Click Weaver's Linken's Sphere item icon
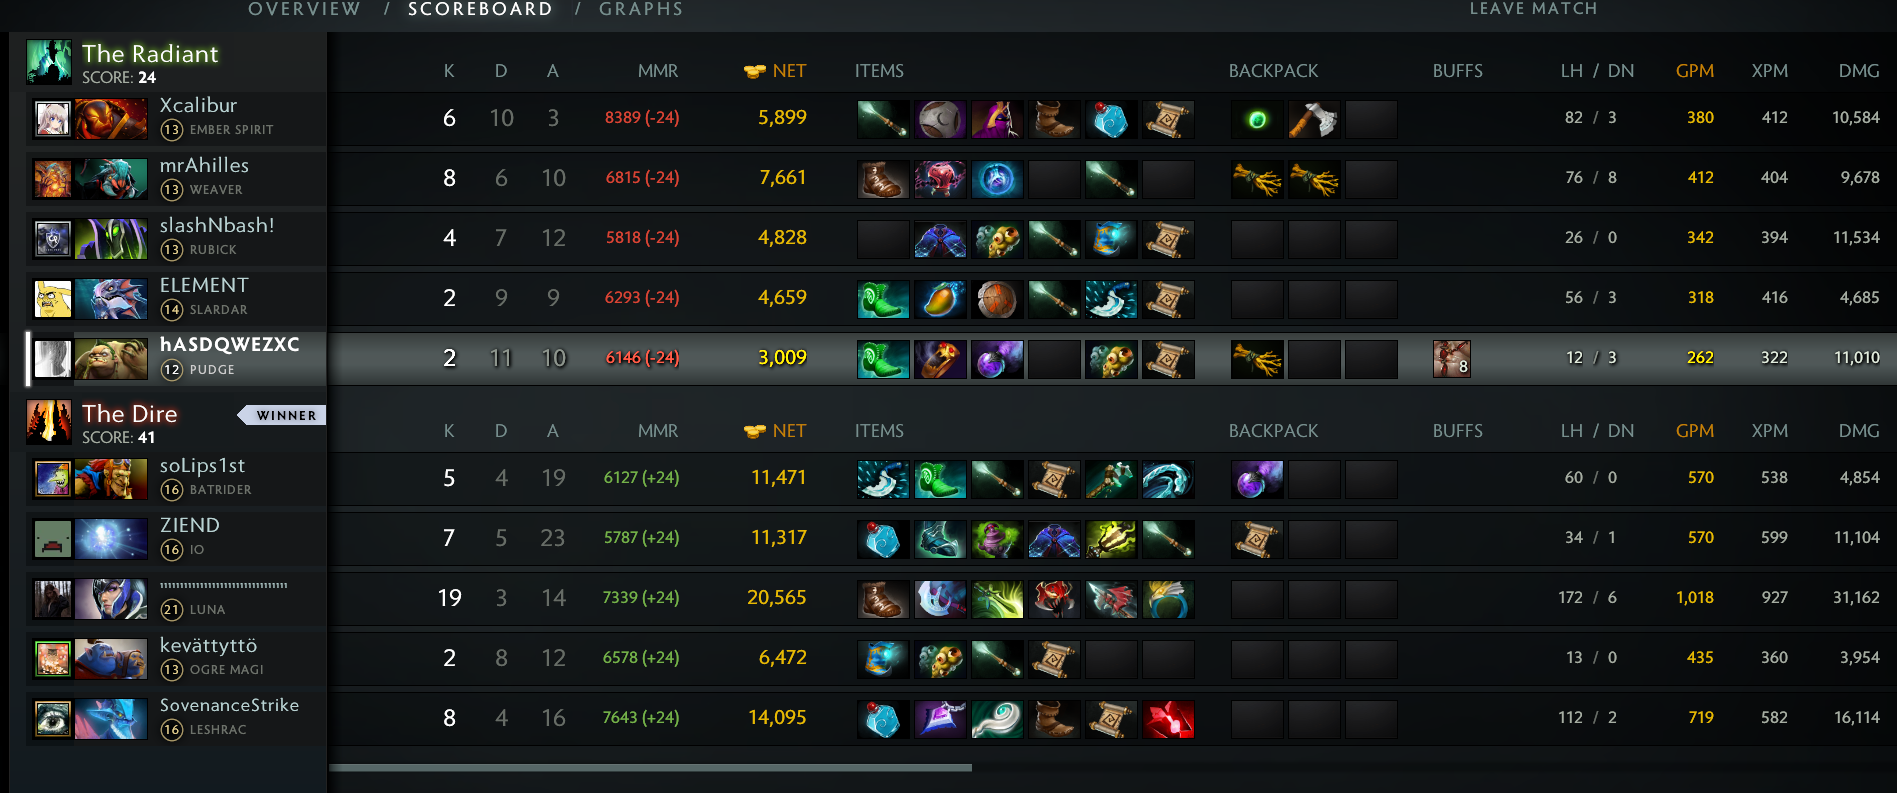This screenshot has width=1897, height=793. pyautogui.click(x=997, y=179)
